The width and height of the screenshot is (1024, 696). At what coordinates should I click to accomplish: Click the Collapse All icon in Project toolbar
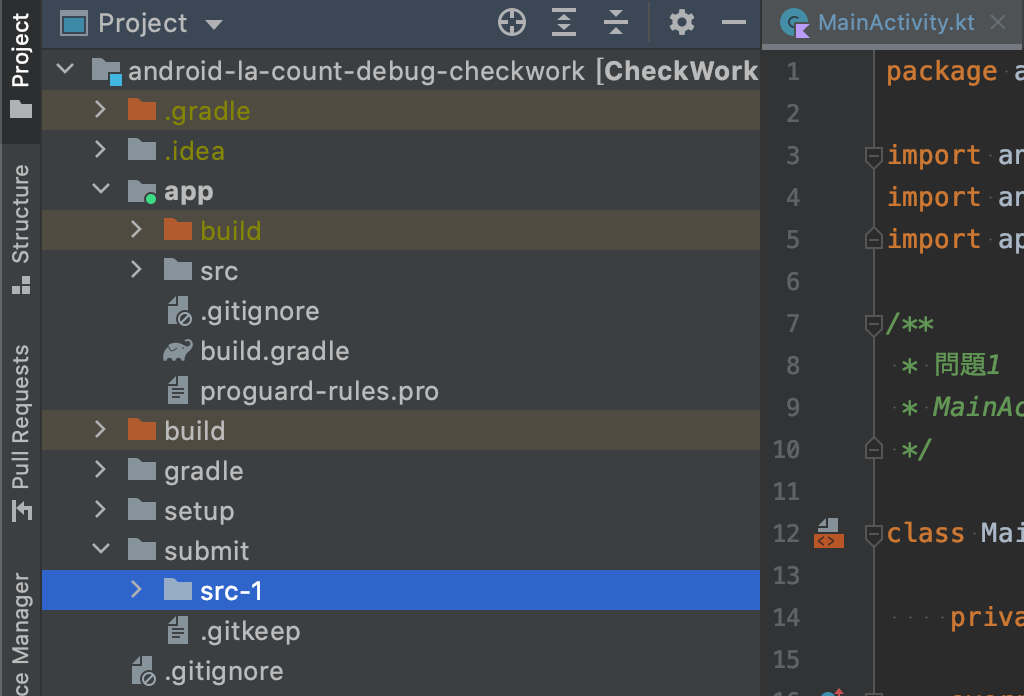tap(615, 22)
